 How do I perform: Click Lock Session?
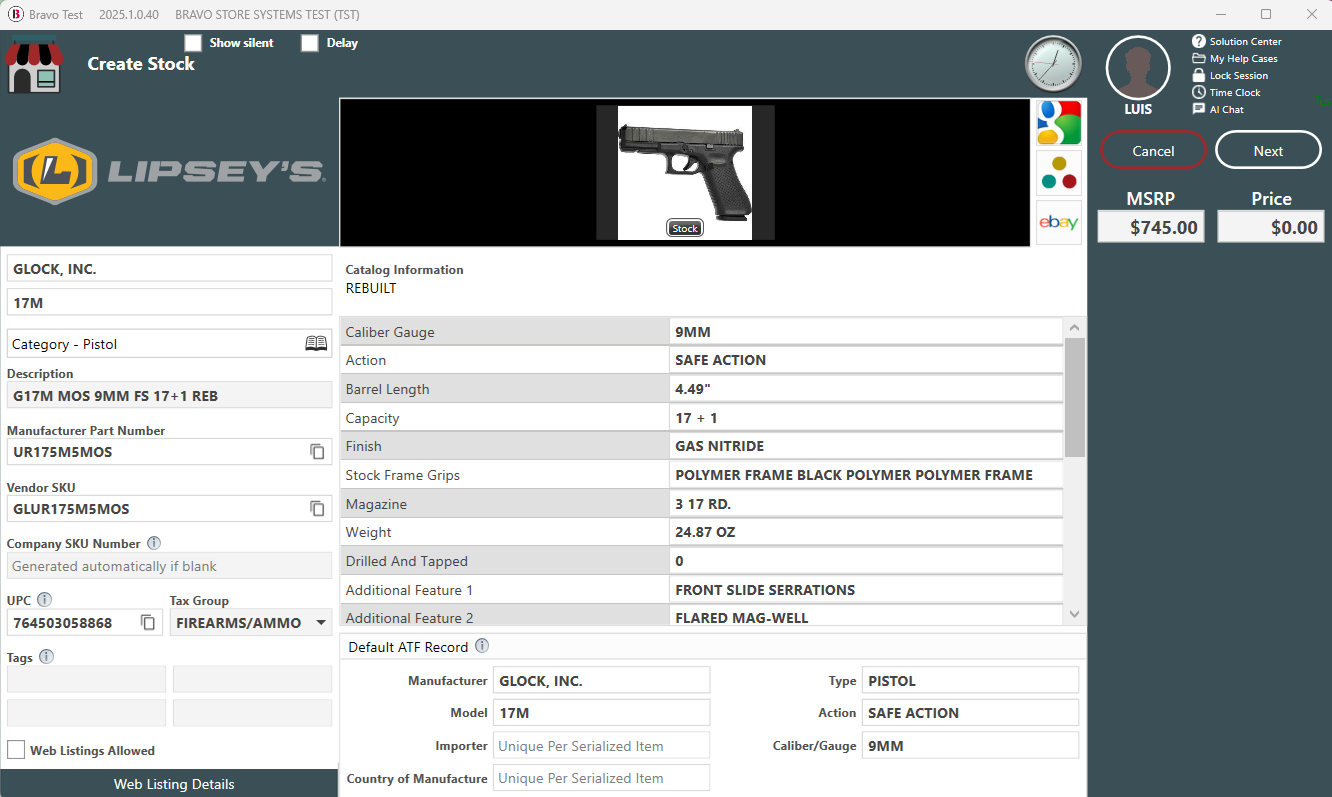coord(1230,75)
